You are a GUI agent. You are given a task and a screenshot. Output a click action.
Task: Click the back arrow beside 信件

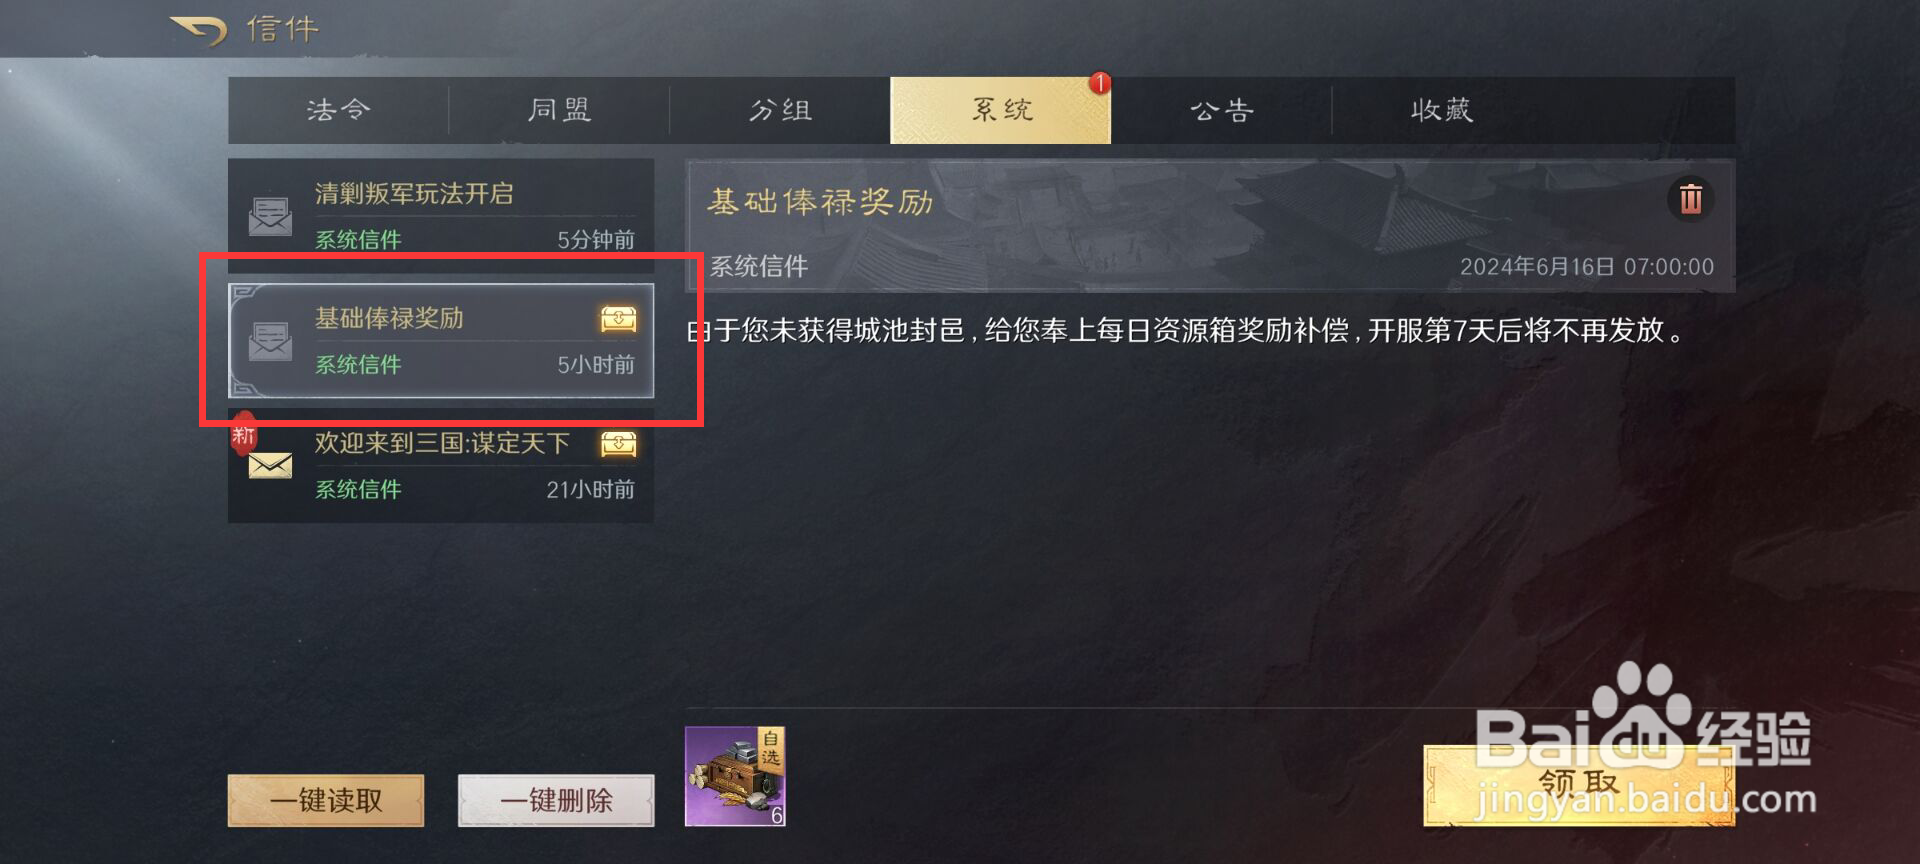pyautogui.click(x=199, y=30)
